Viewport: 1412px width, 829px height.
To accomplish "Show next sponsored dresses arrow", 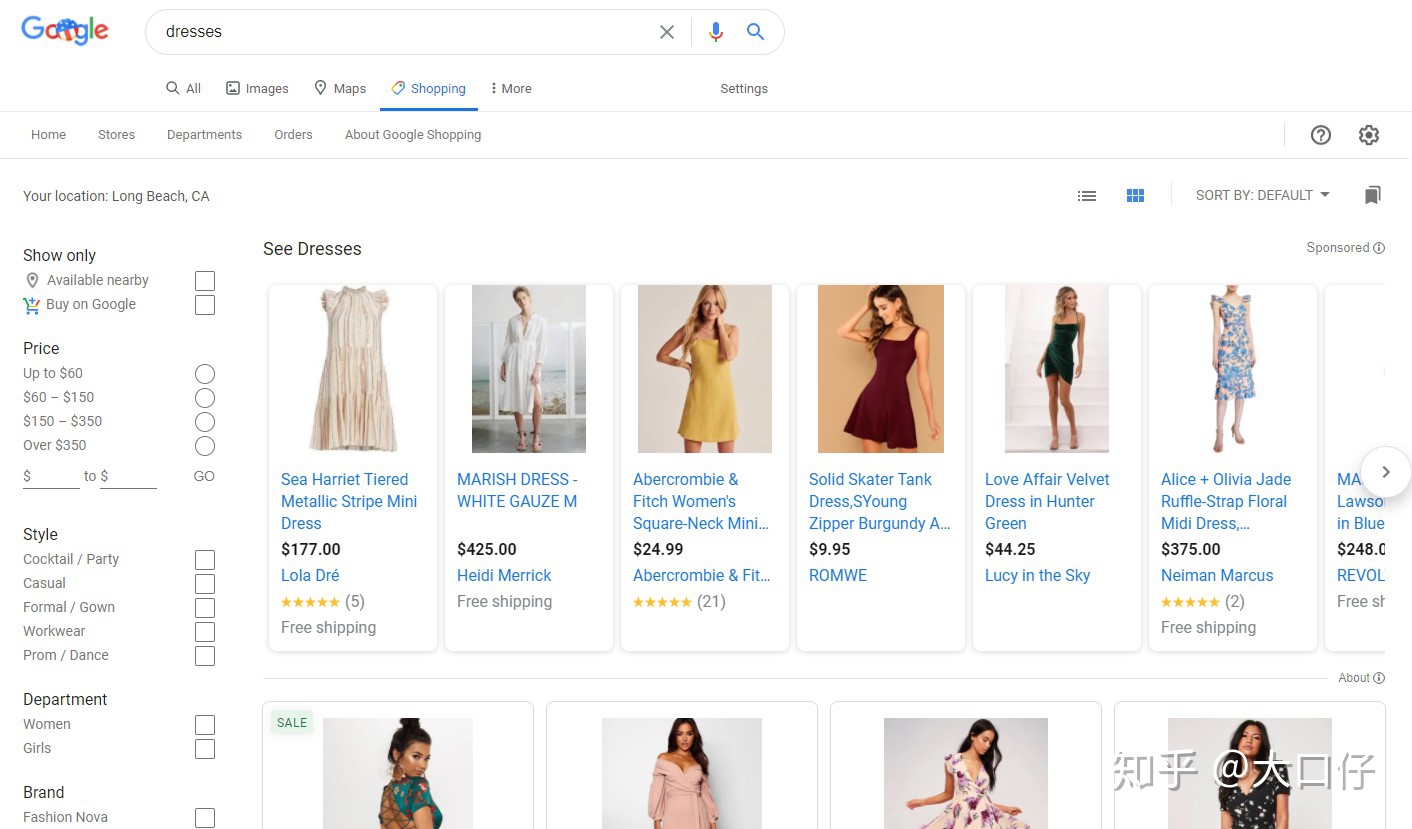I will [x=1385, y=472].
